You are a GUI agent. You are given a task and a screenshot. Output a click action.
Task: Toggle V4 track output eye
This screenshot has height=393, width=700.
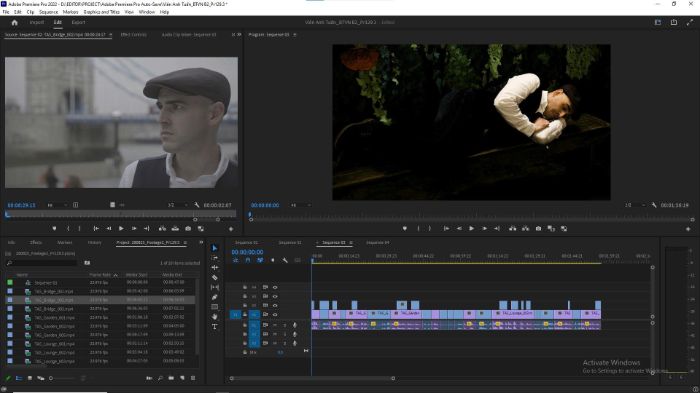(275, 288)
